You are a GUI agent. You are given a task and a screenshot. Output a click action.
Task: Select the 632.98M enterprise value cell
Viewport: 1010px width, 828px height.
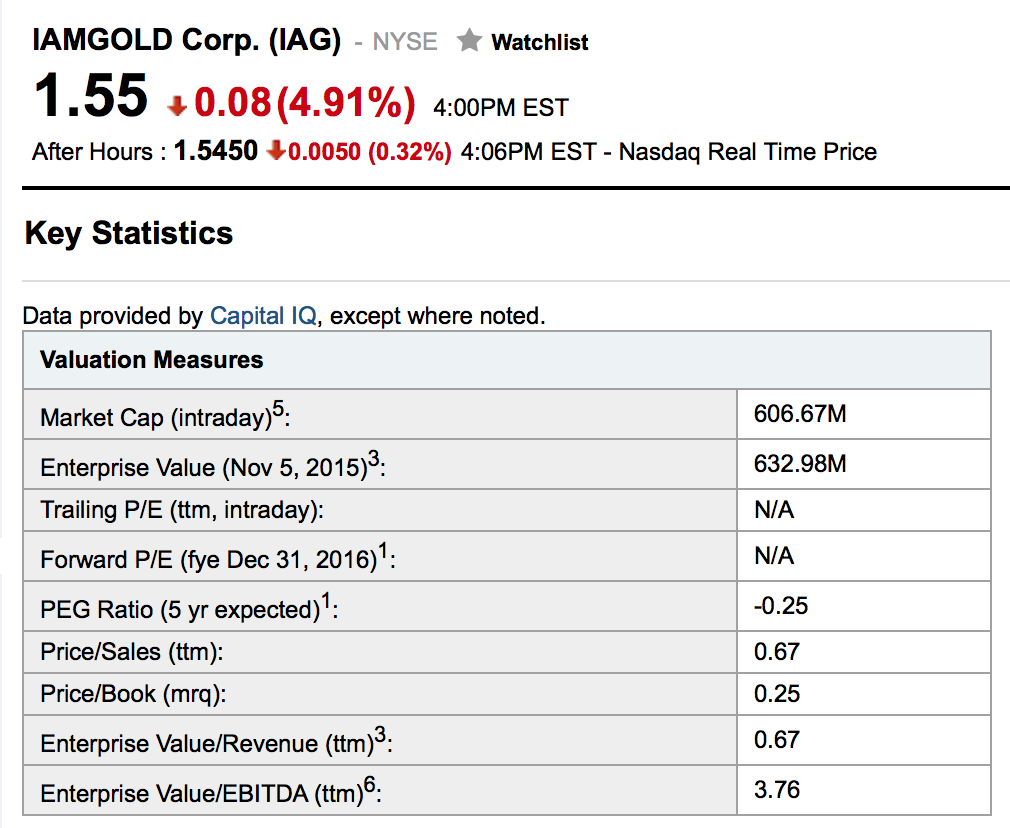pos(800,464)
